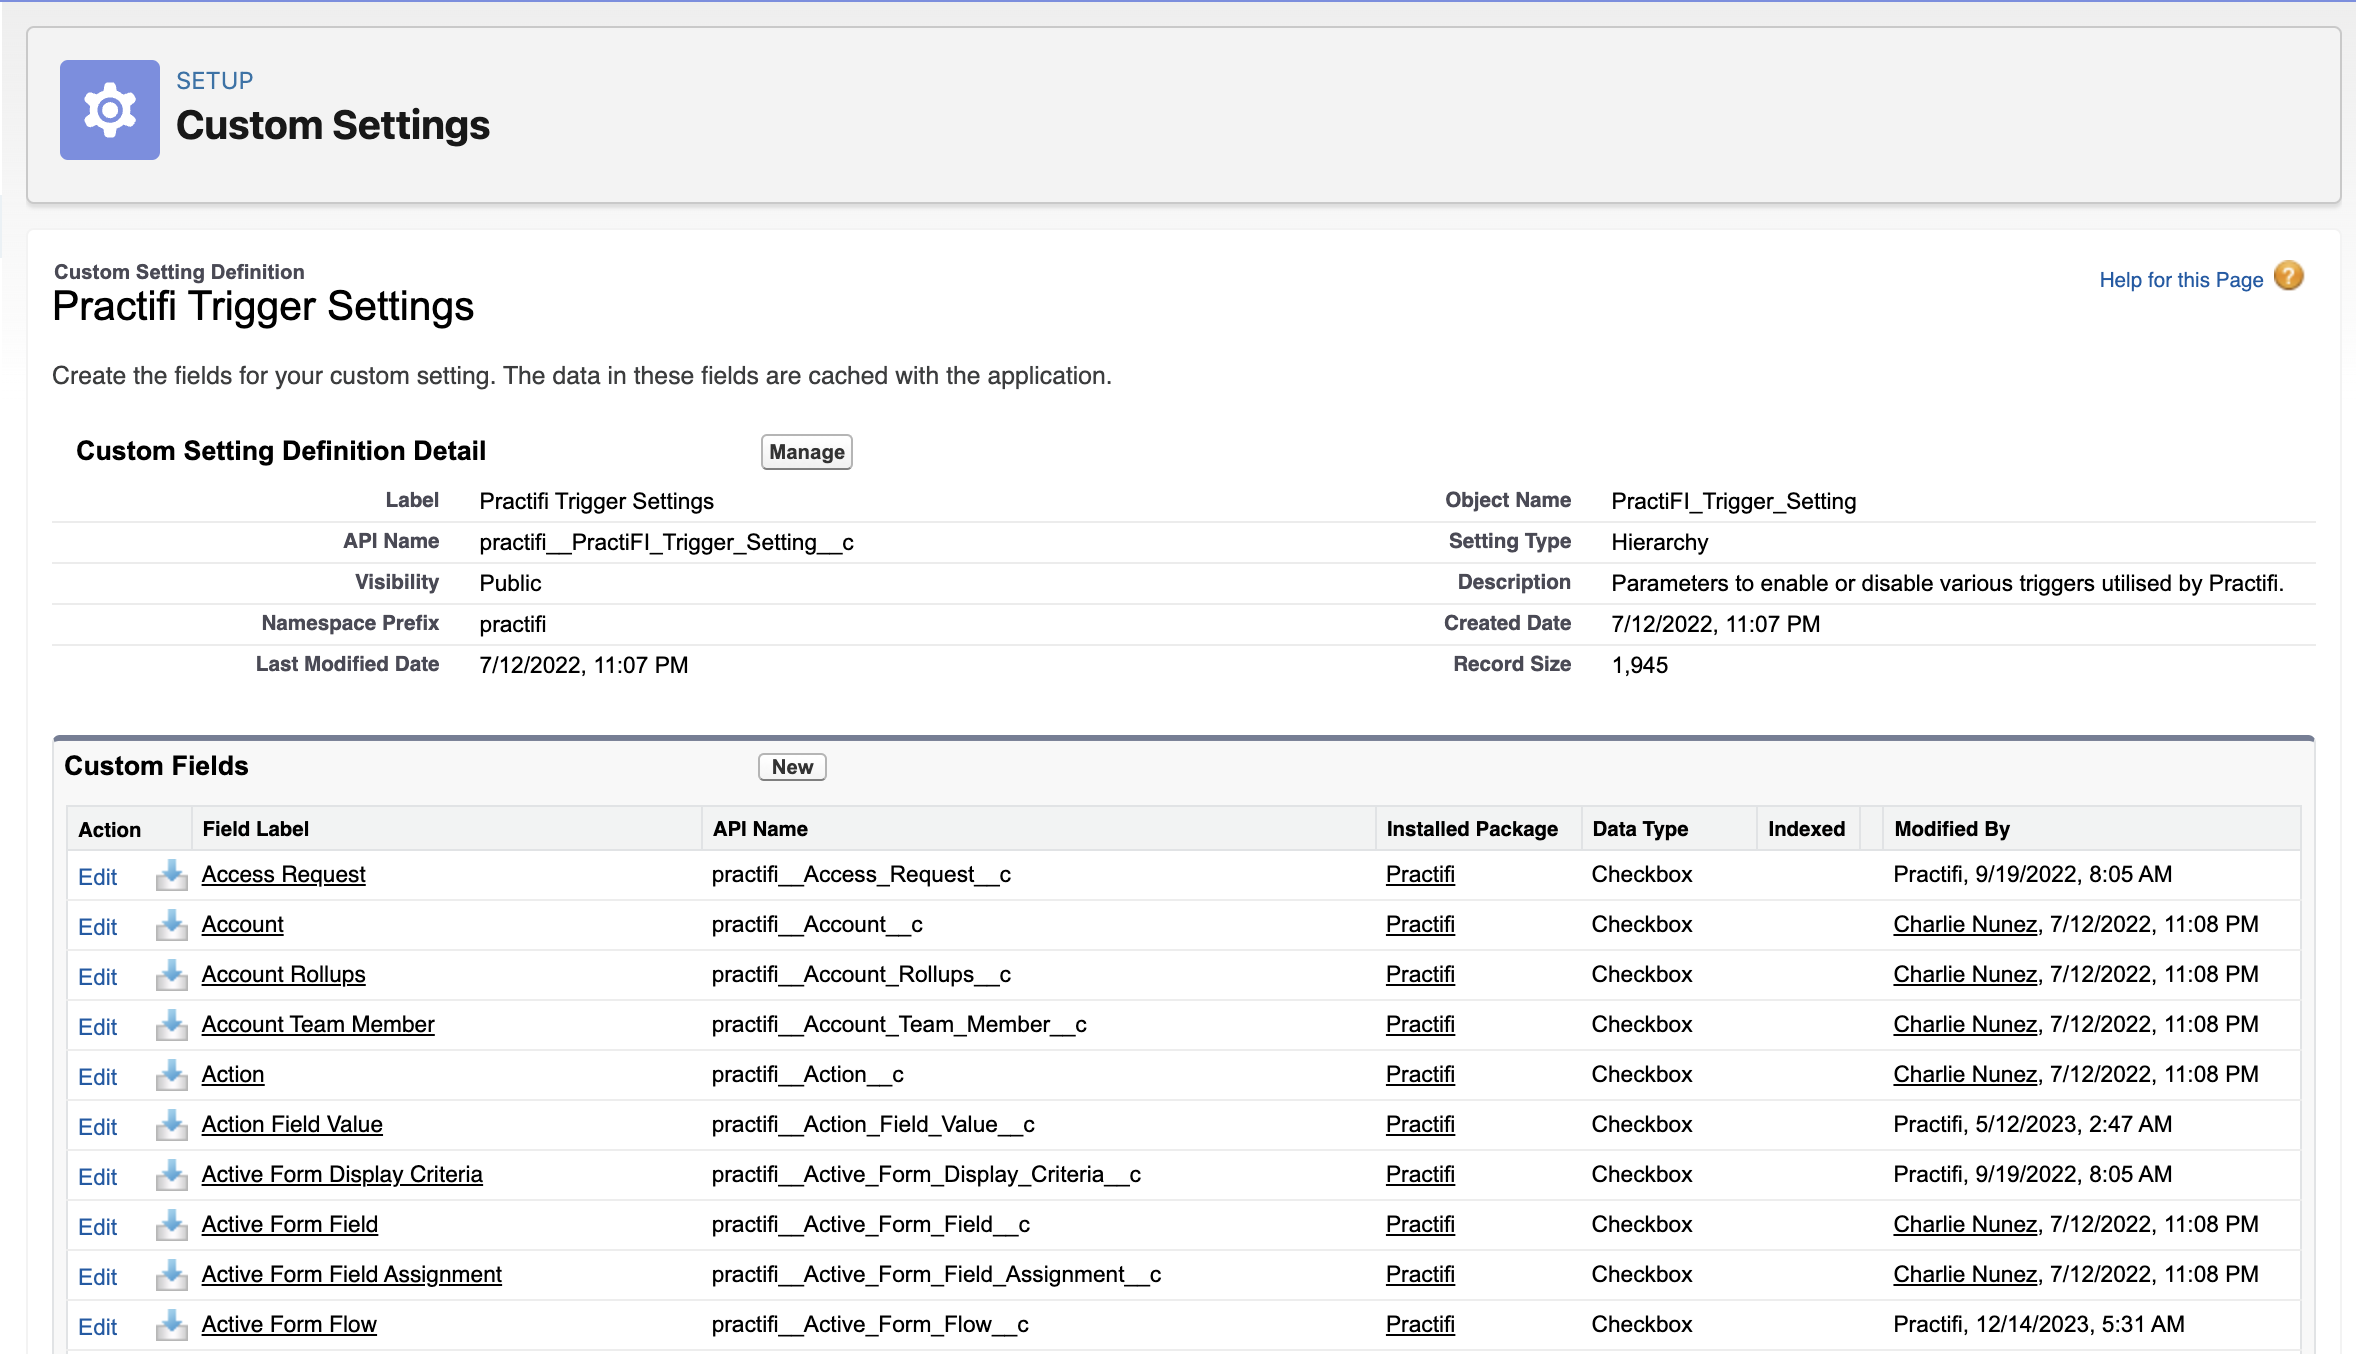2356x1354 pixels.
Task: Open Charlie Nunez link in Account Rollups row
Action: [1965, 974]
